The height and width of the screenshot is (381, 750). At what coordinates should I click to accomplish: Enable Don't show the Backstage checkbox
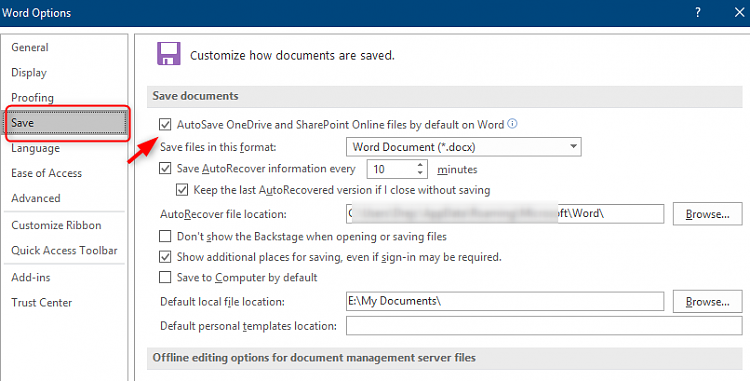pos(165,236)
